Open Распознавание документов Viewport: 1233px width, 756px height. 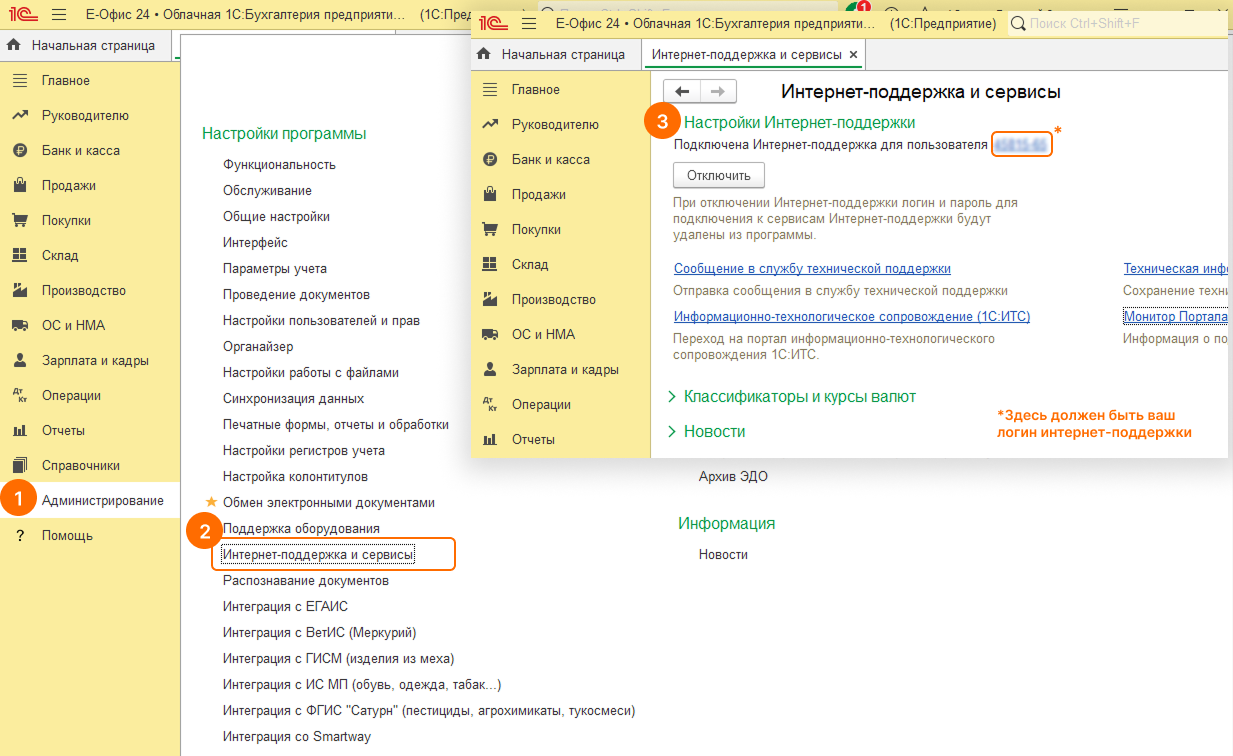click(306, 581)
